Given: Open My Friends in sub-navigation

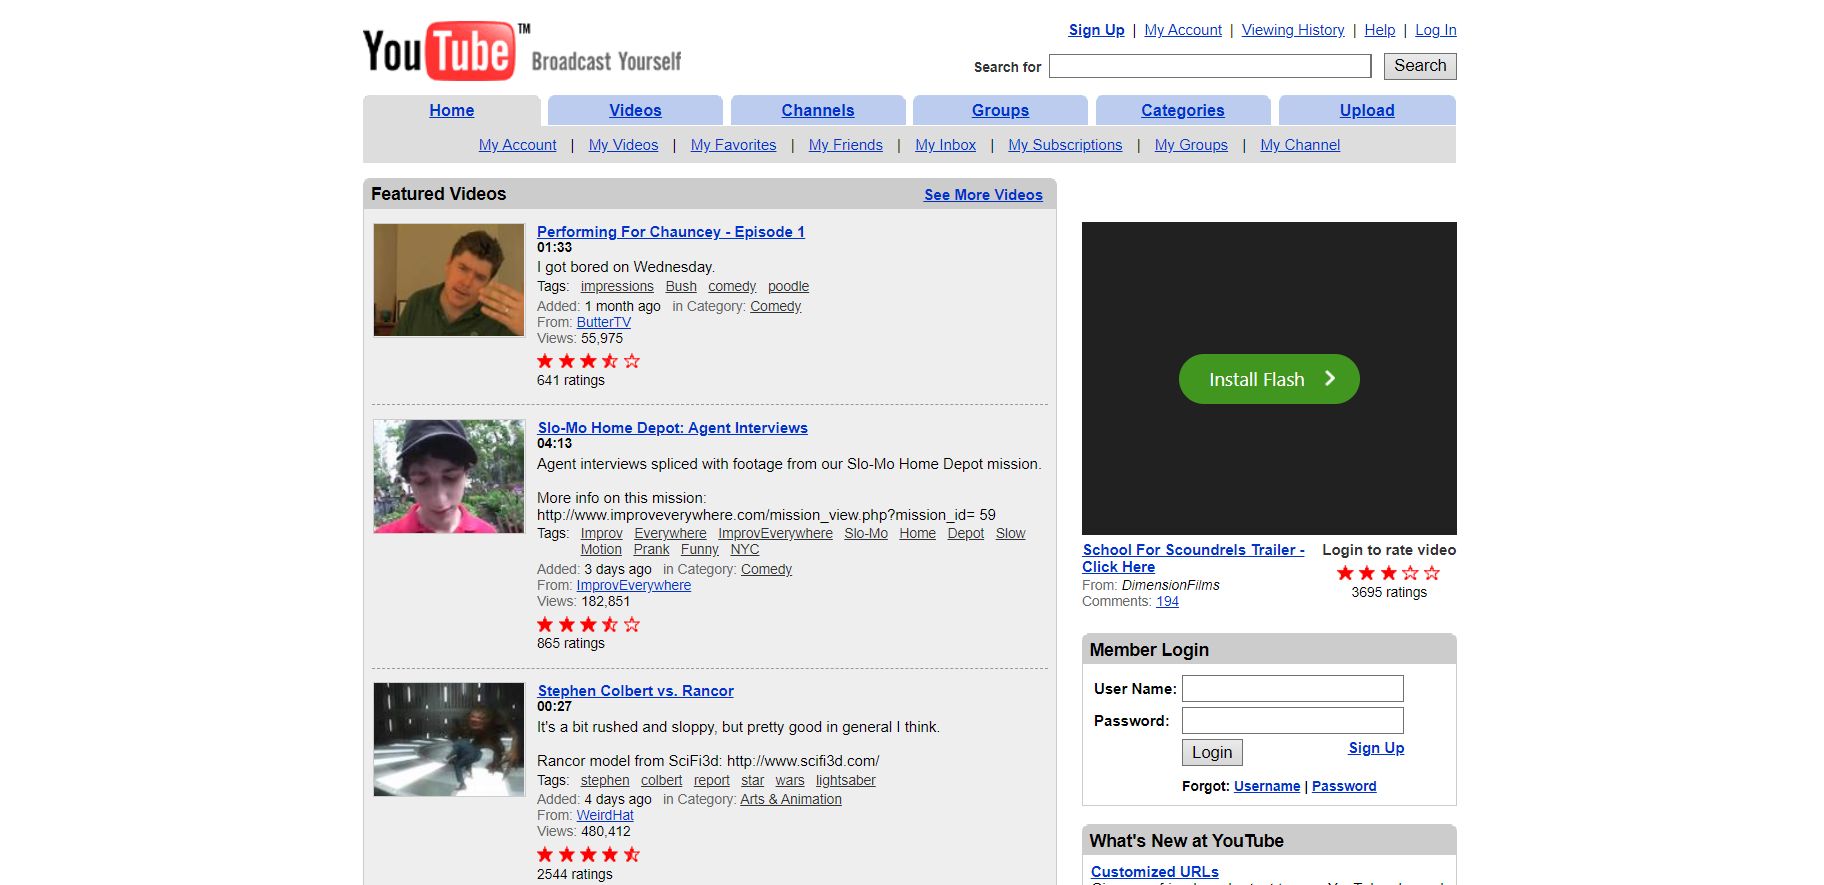Looking at the screenshot, I should click(845, 145).
